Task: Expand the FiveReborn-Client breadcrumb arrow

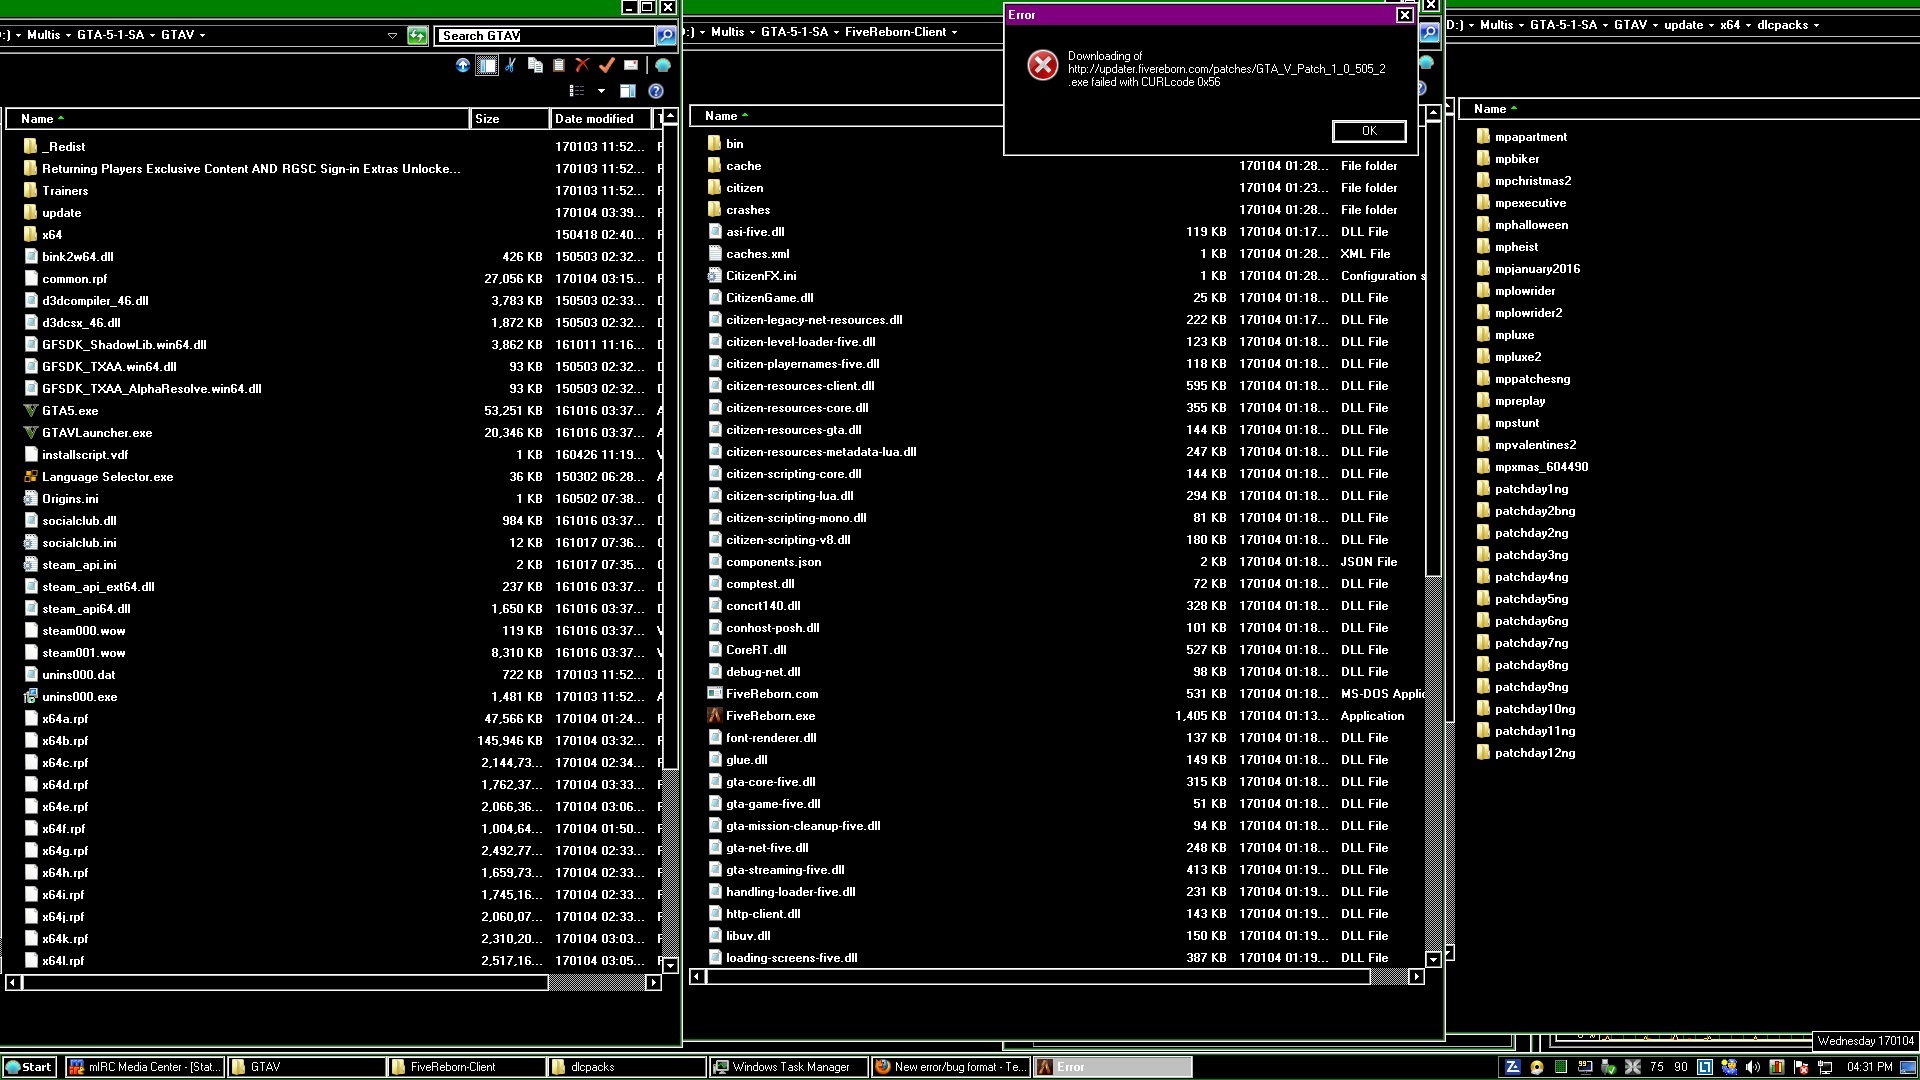Action: 954,32
